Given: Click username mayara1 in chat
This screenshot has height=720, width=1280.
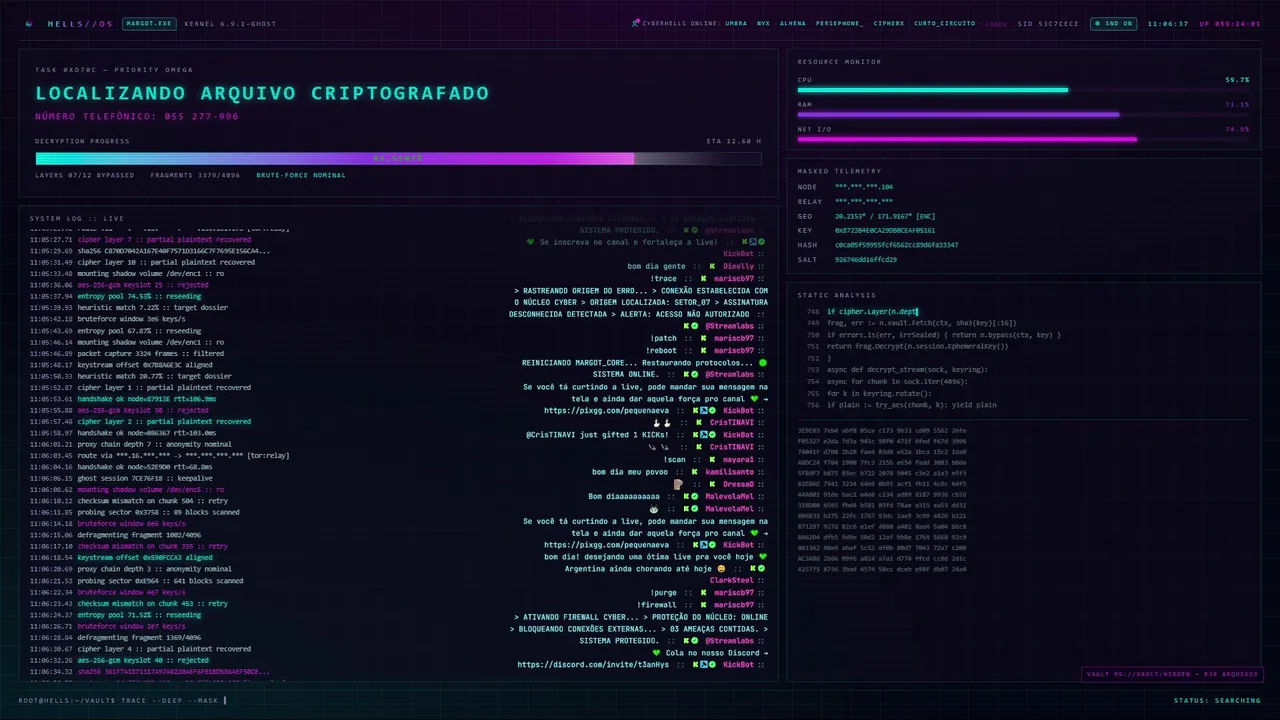Looking at the screenshot, I should coord(738,459).
